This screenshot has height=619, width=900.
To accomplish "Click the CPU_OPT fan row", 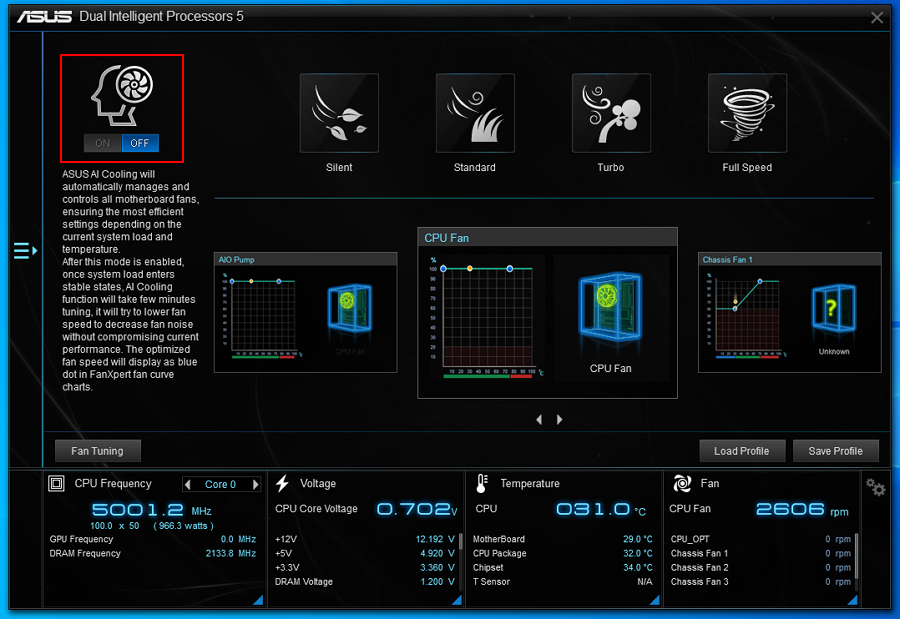I will (761, 539).
